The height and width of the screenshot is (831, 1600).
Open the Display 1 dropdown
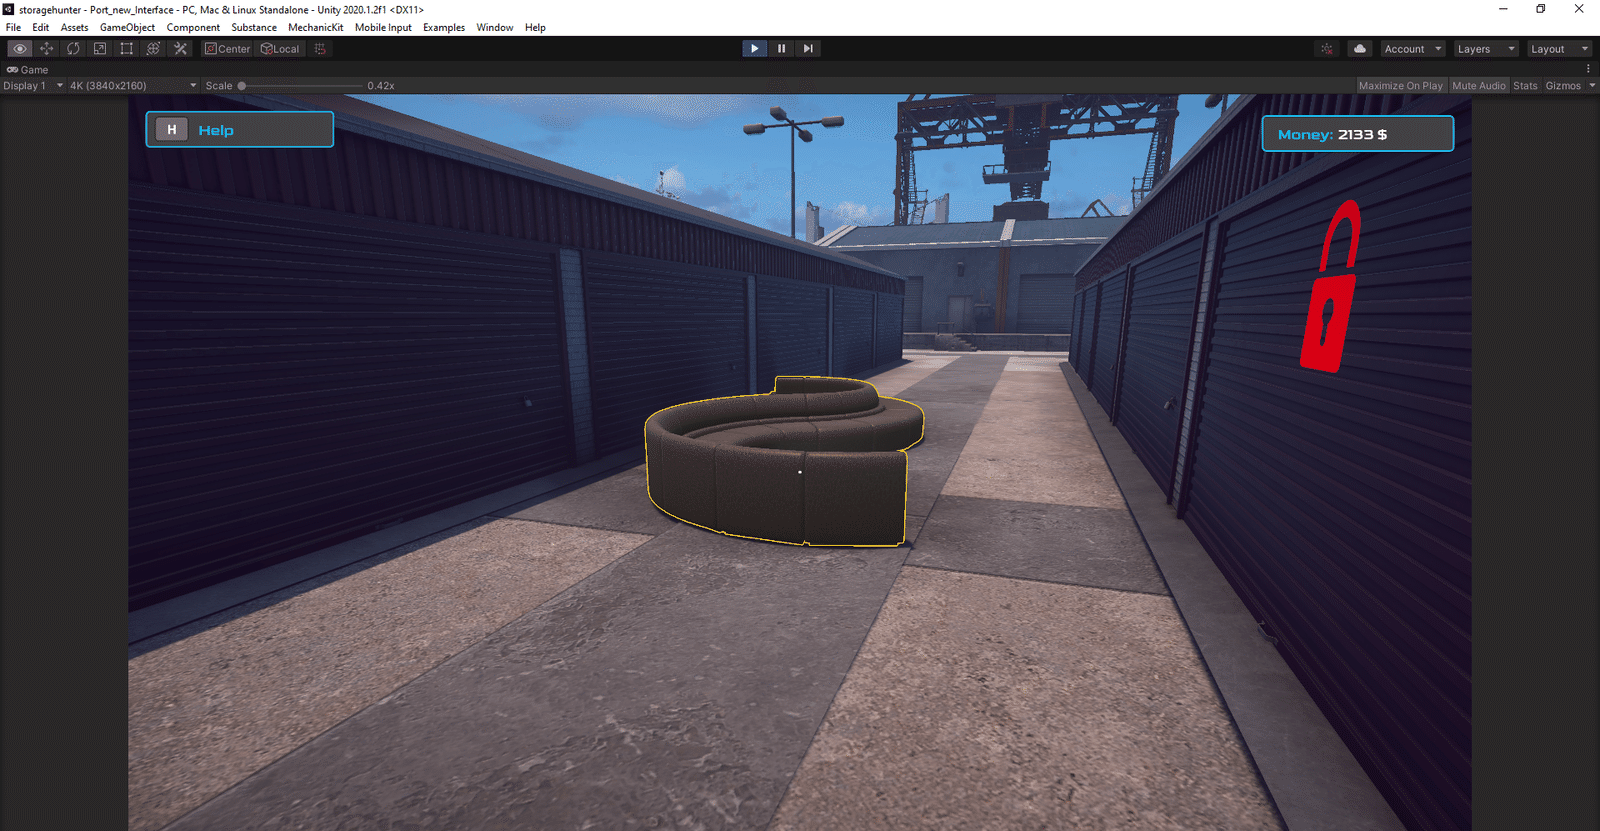[33, 86]
